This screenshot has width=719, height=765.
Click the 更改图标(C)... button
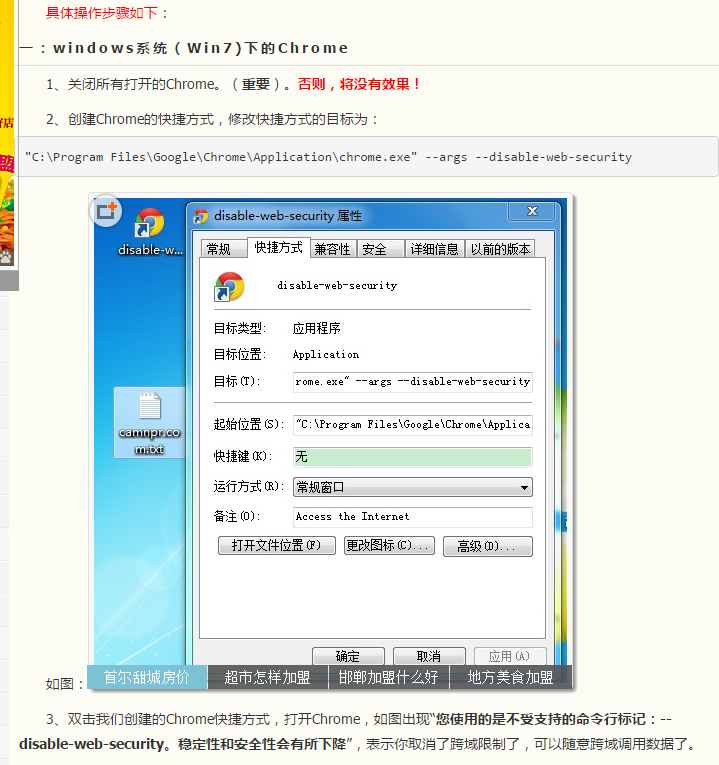(x=389, y=545)
